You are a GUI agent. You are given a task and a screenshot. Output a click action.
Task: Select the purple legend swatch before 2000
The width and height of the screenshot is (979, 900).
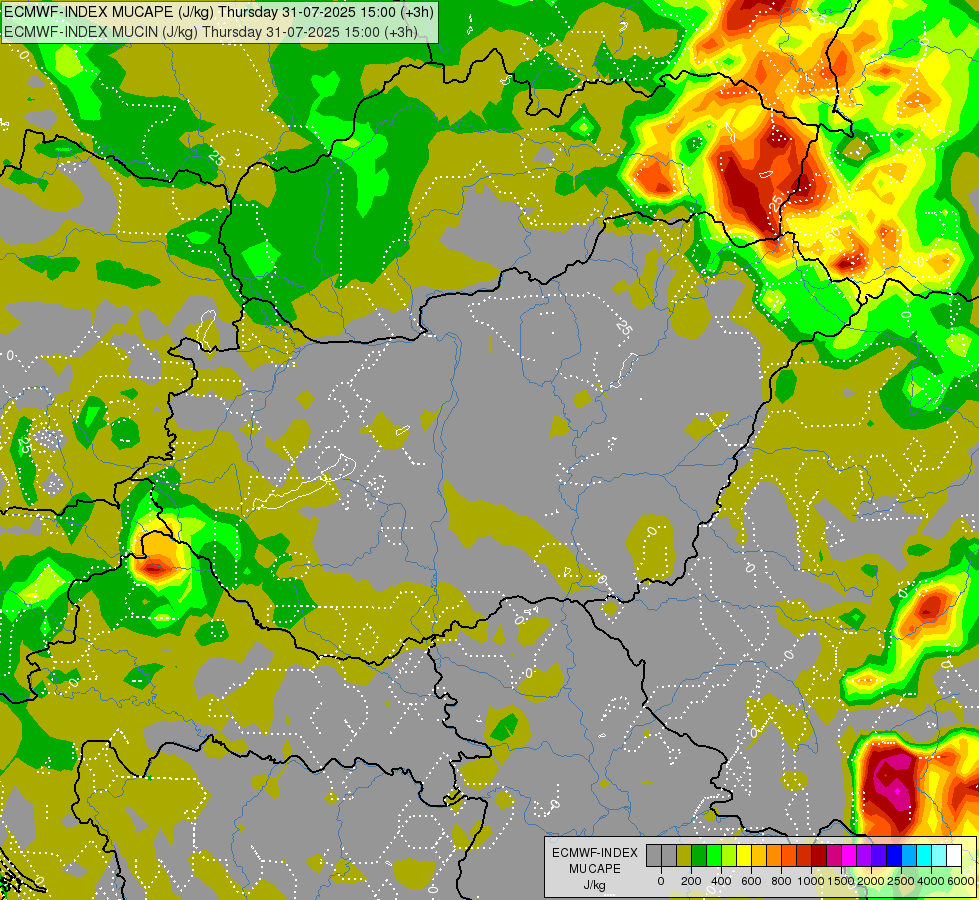(864, 856)
